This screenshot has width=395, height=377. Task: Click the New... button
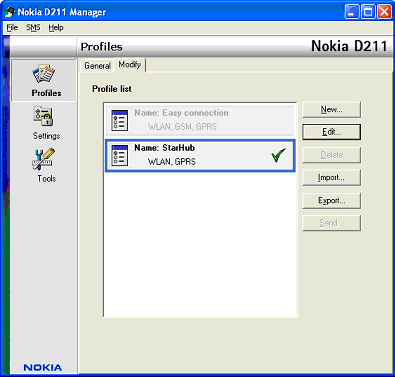(331, 110)
